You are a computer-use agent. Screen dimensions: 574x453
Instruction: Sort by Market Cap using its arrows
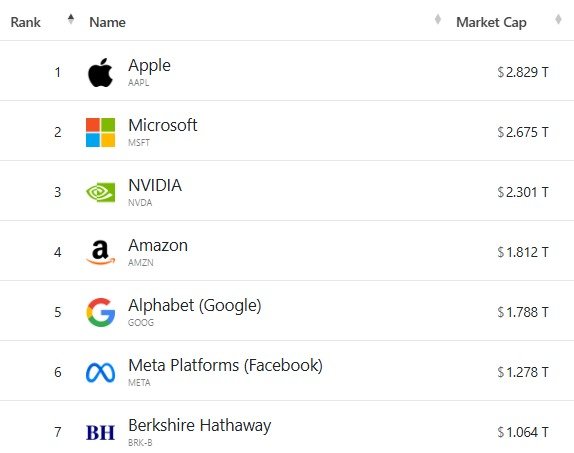(558, 19)
